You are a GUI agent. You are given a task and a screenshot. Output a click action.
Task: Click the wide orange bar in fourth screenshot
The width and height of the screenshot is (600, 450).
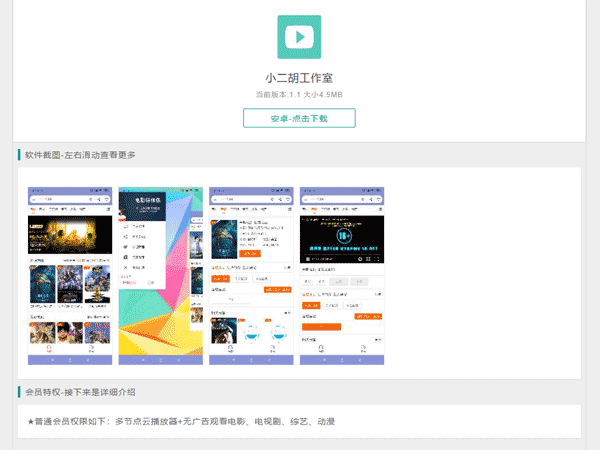tap(322, 327)
